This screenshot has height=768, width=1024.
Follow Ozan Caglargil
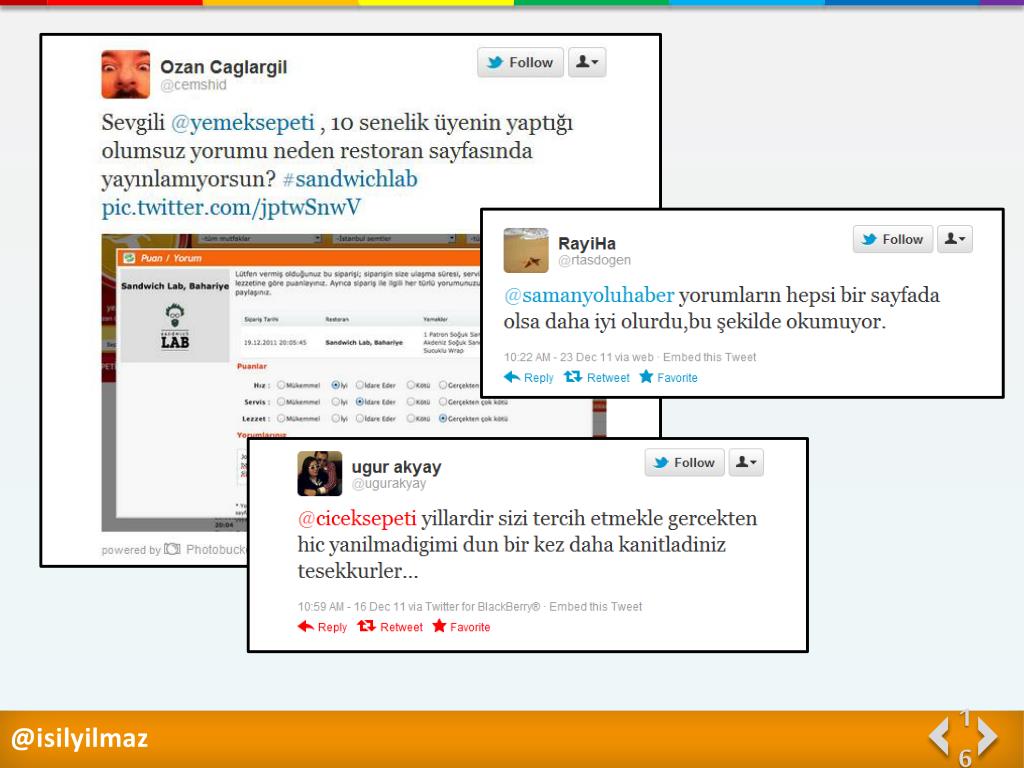(520, 62)
